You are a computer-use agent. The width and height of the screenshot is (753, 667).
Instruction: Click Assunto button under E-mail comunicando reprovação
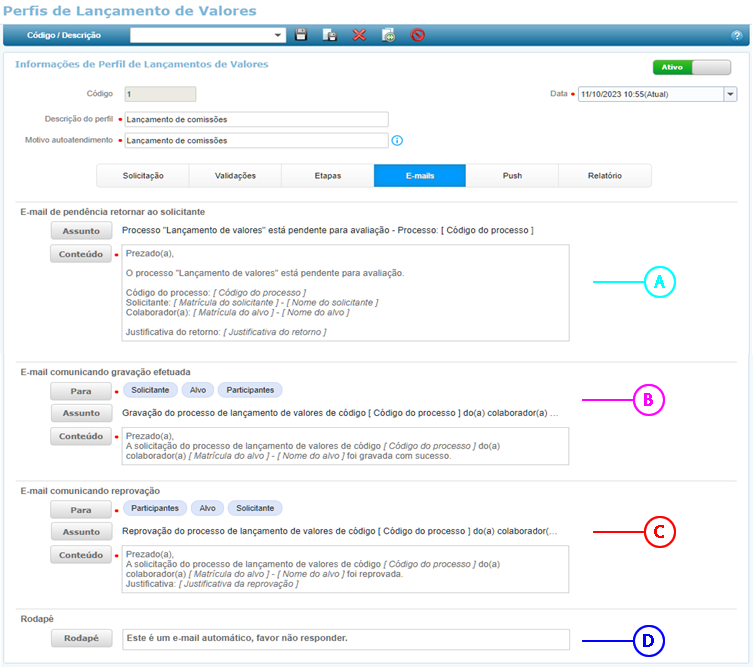tap(81, 532)
